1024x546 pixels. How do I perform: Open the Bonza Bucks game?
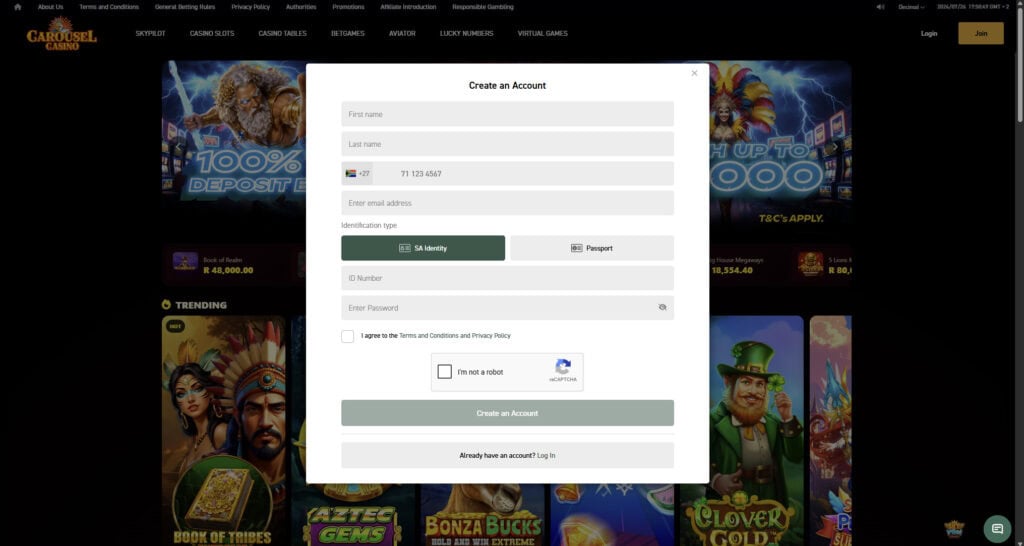click(482, 515)
